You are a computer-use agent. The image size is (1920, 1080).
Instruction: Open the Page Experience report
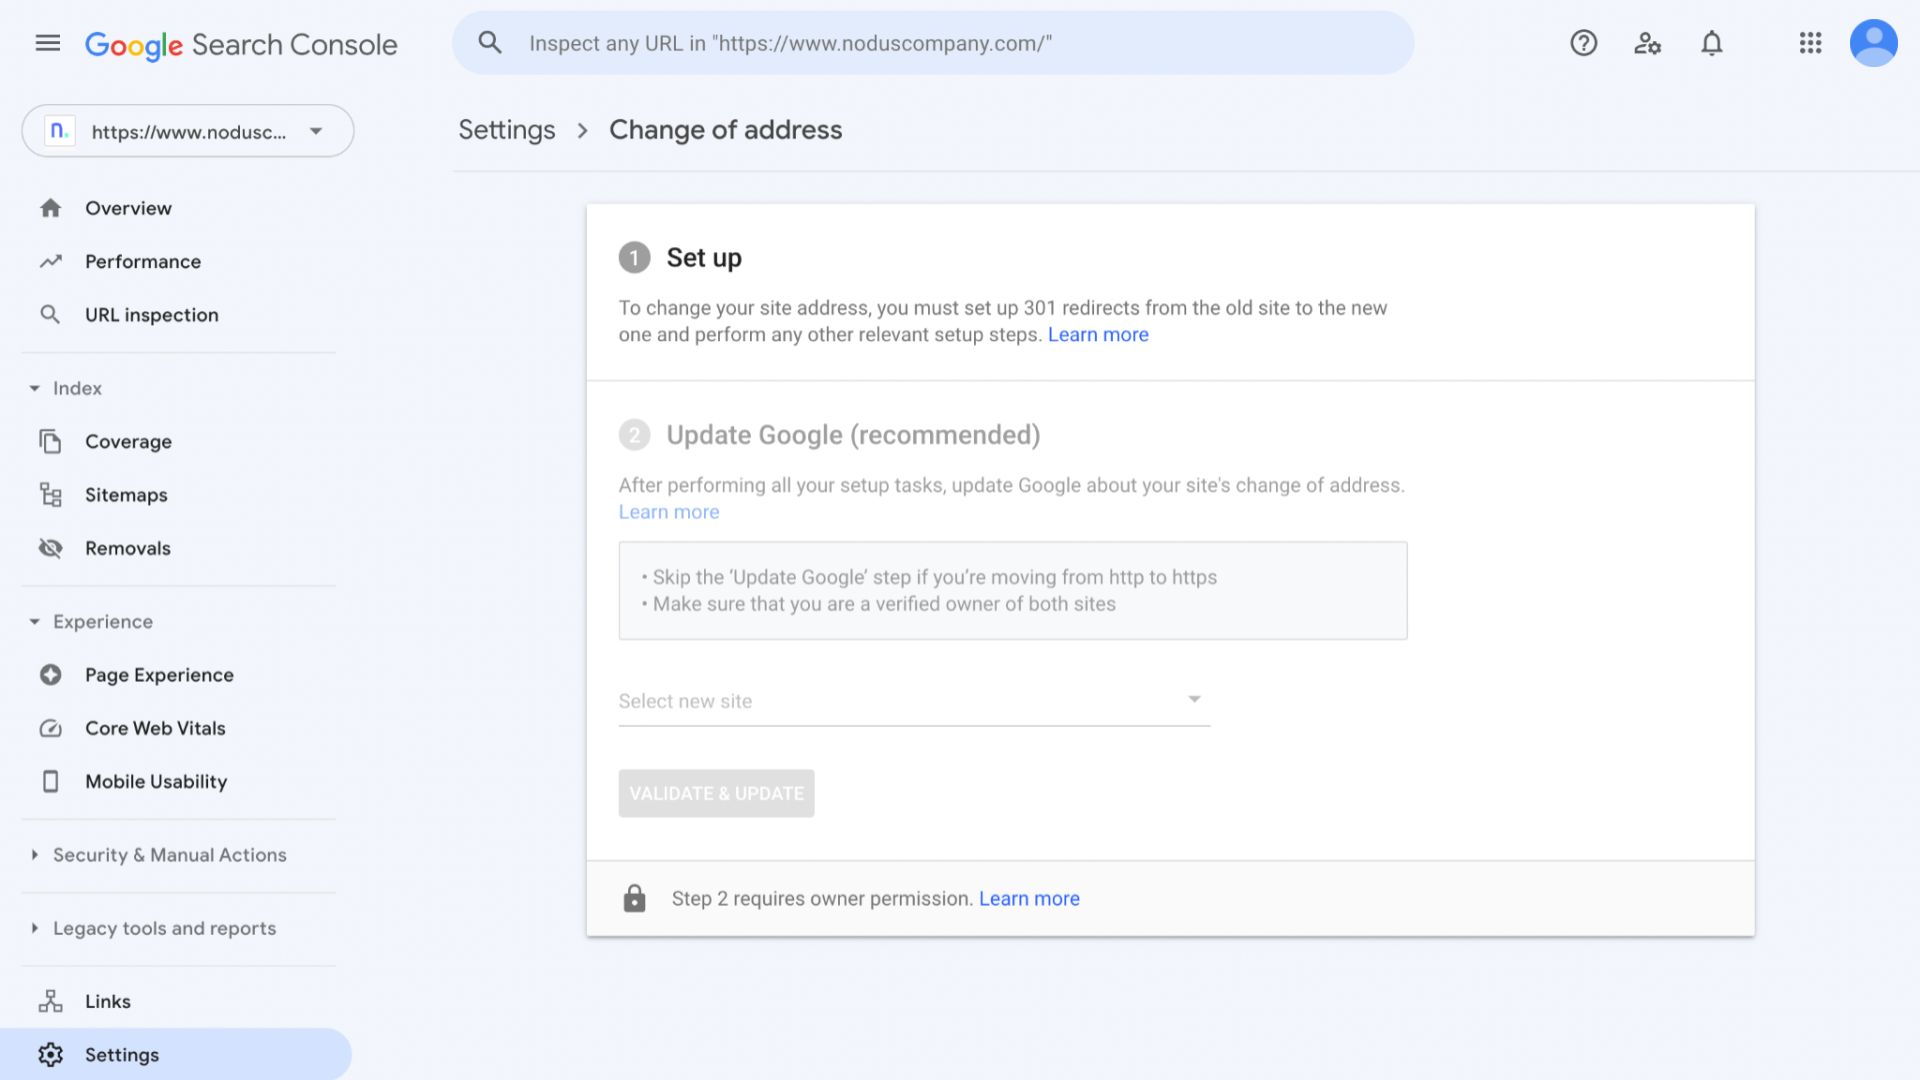pos(159,674)
